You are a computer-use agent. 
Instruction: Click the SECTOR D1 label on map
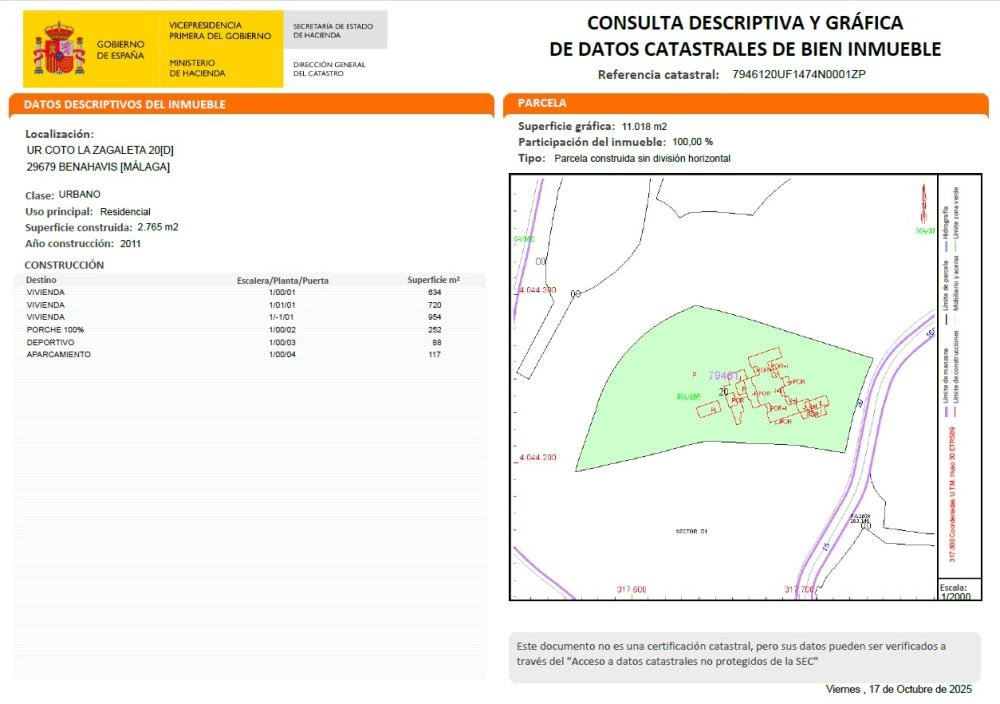point(690,529)
